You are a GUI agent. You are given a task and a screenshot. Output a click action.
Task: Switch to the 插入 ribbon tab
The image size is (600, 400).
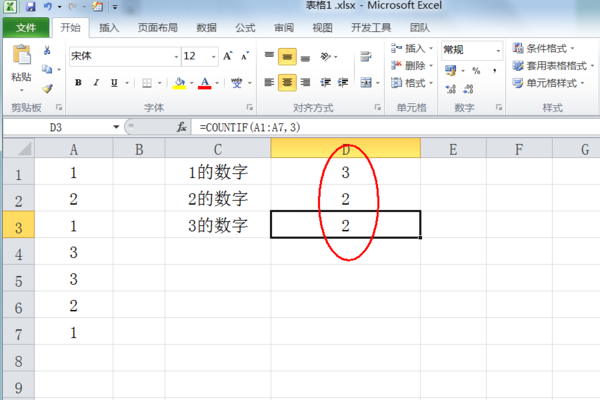pyautogui.click(x=109, y=28)
